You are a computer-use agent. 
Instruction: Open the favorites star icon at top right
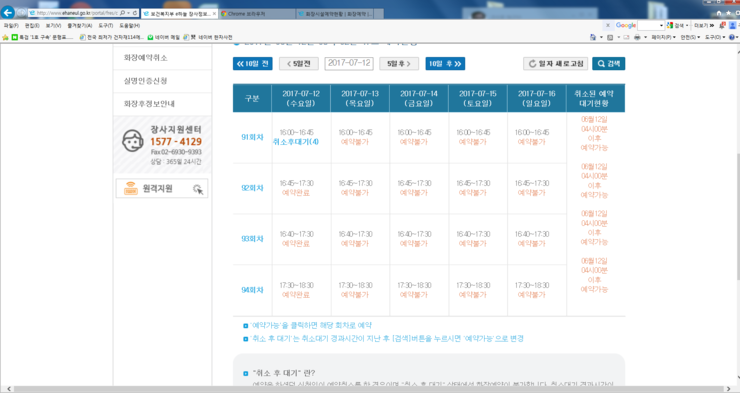point(729,13)
